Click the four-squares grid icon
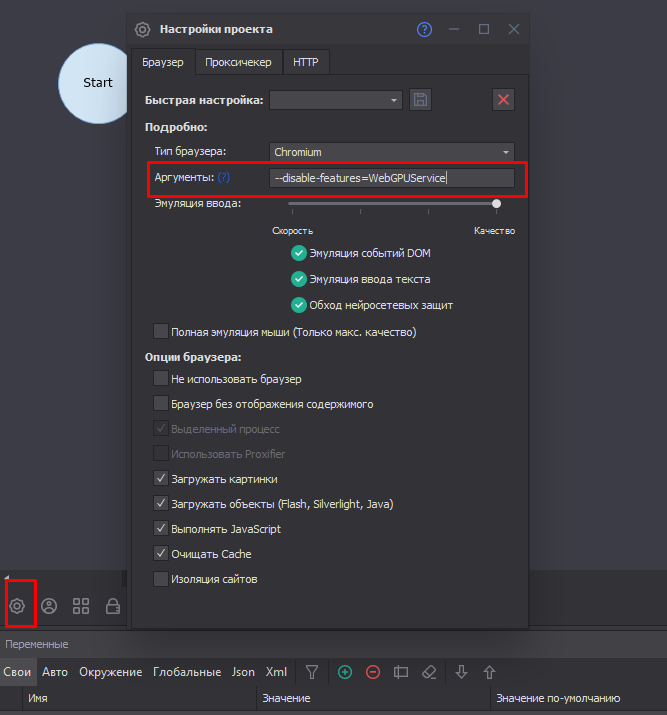Viewport: 667px width, 715px height. pos(81,606)
